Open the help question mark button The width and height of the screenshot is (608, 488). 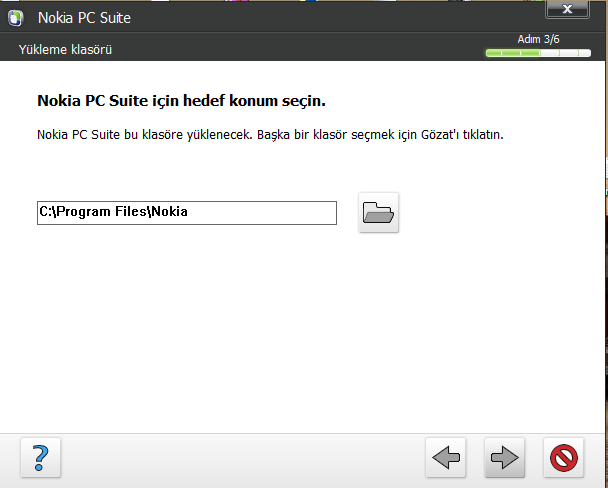(x=41, y=458)
